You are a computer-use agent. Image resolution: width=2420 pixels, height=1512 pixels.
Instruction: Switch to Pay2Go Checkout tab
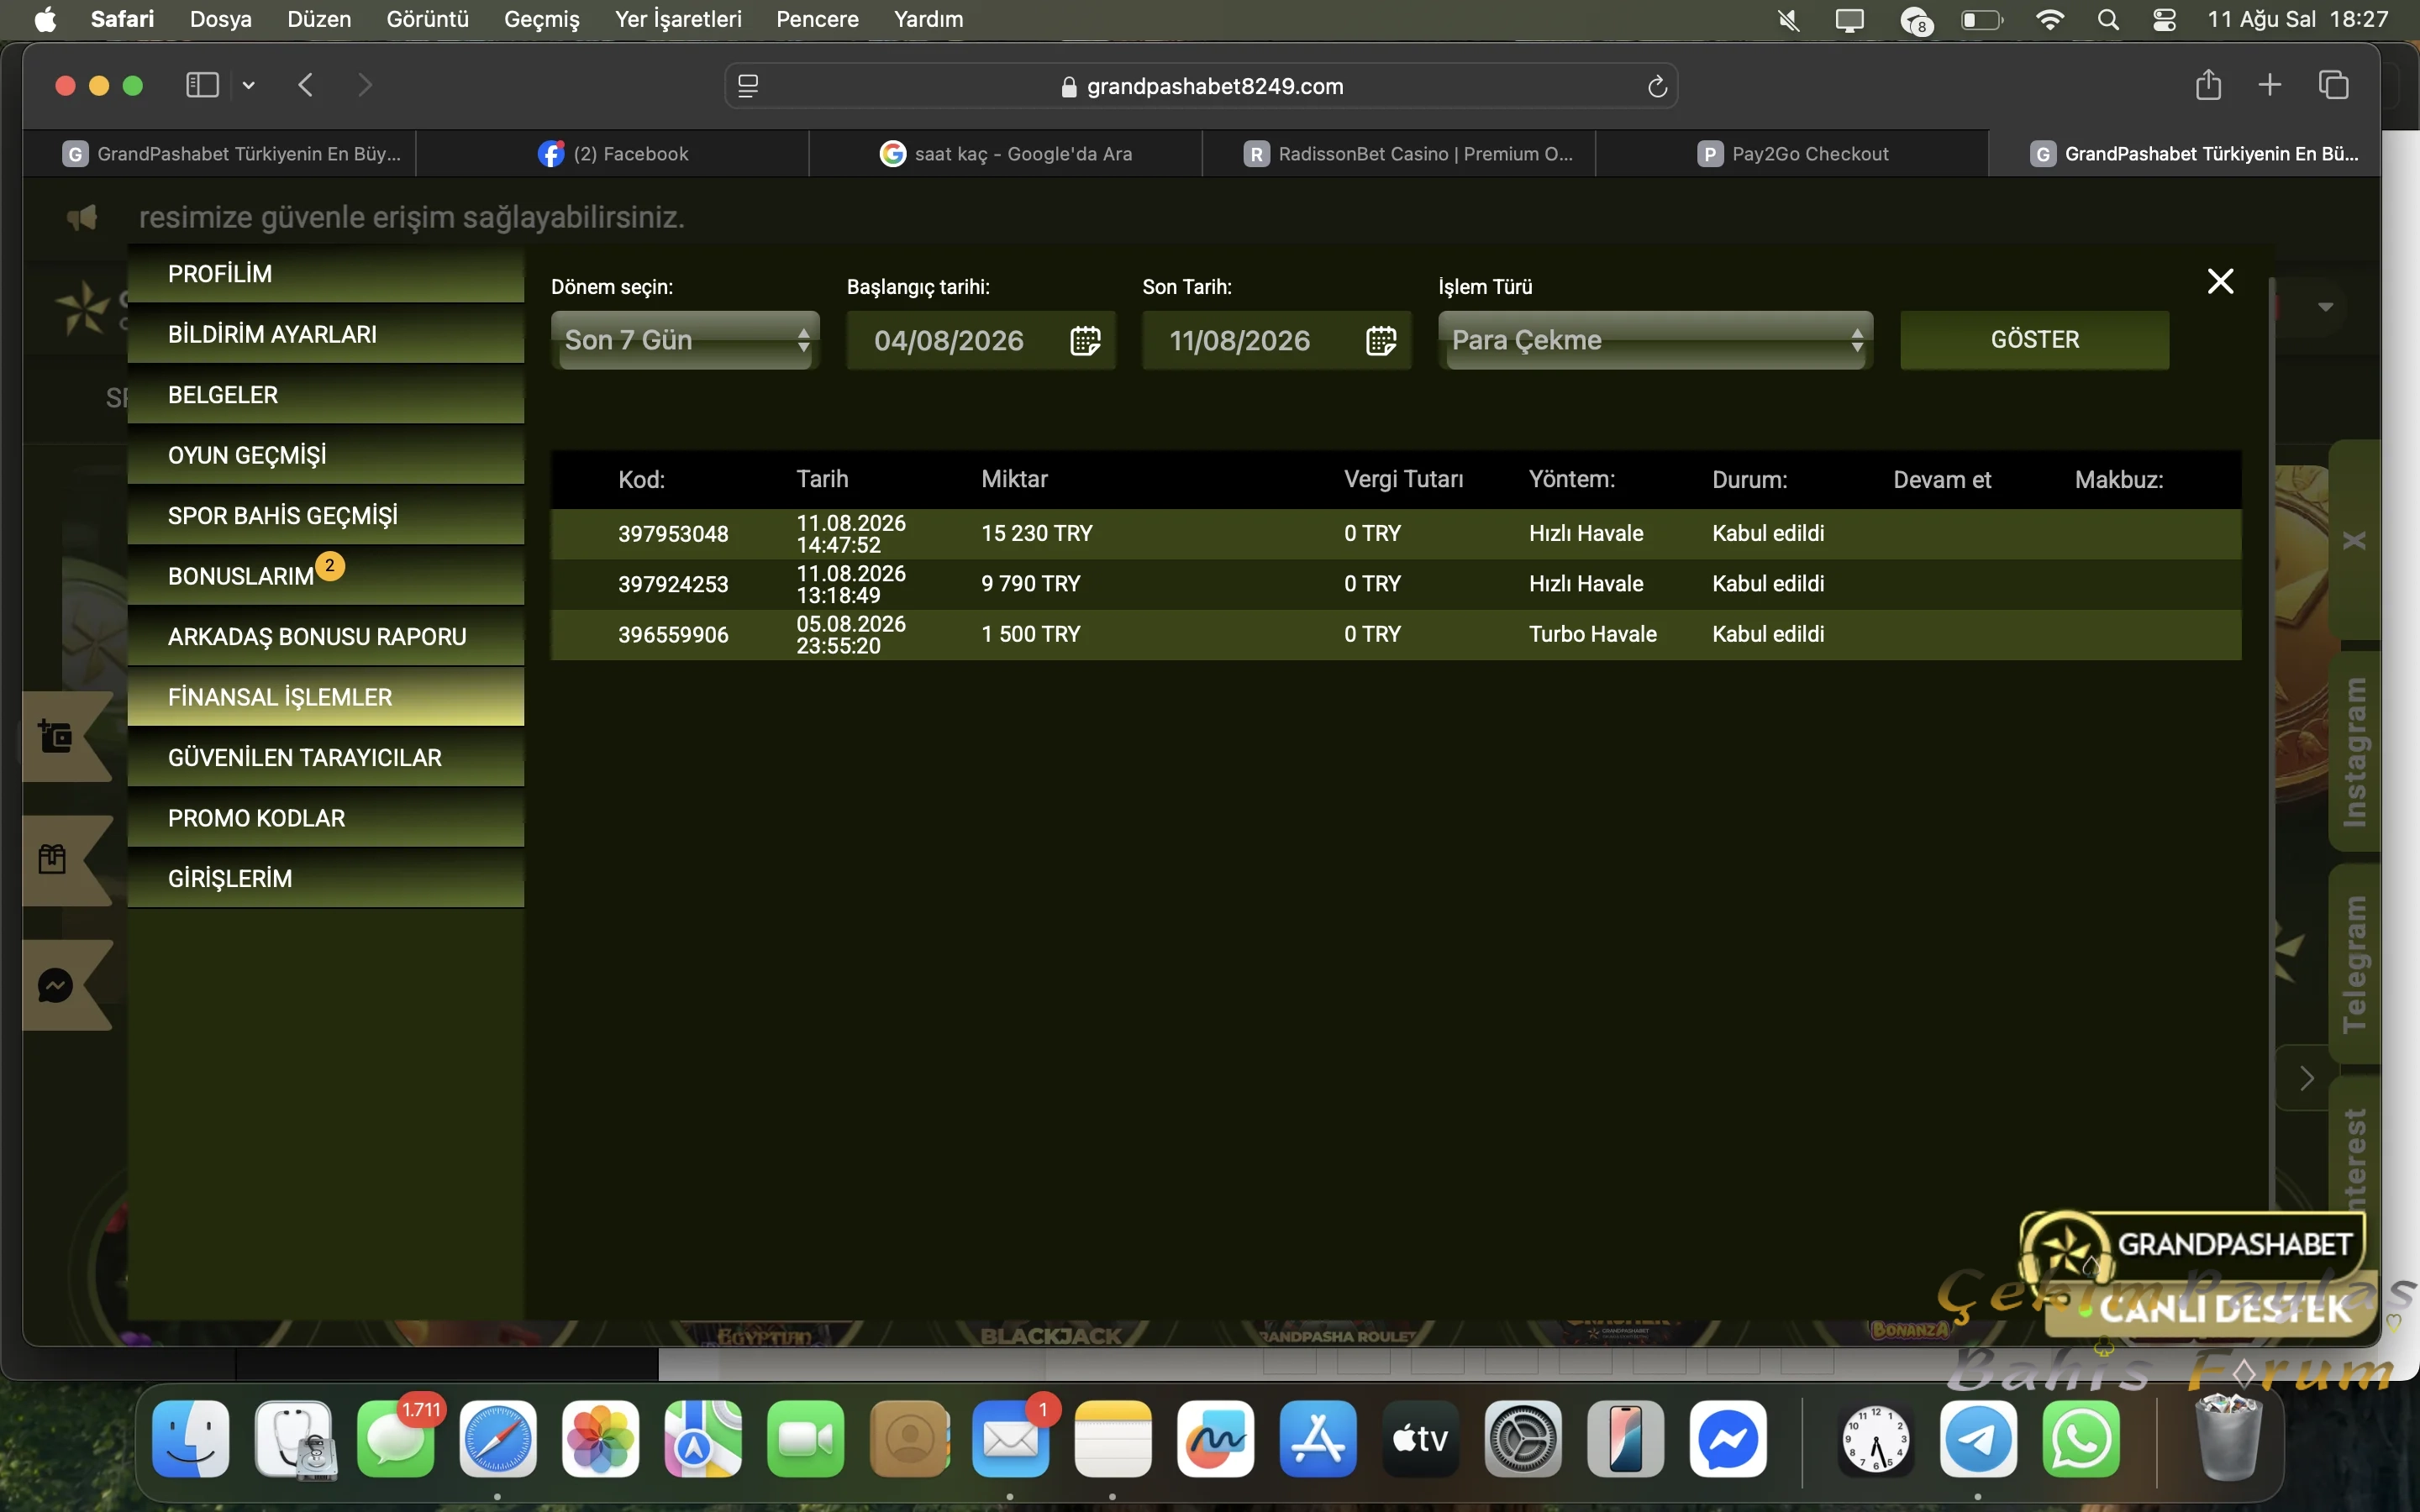pos(1793,154)
